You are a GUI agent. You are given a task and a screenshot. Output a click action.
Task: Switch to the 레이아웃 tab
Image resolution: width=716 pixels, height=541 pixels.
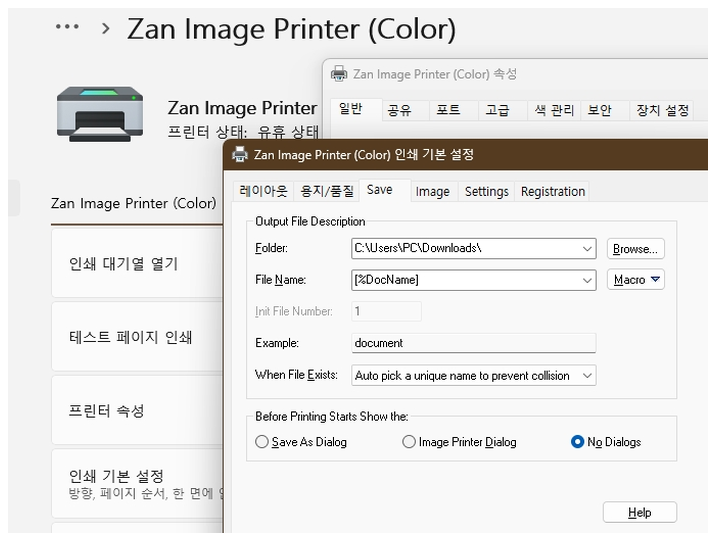(x=263, y=191)
